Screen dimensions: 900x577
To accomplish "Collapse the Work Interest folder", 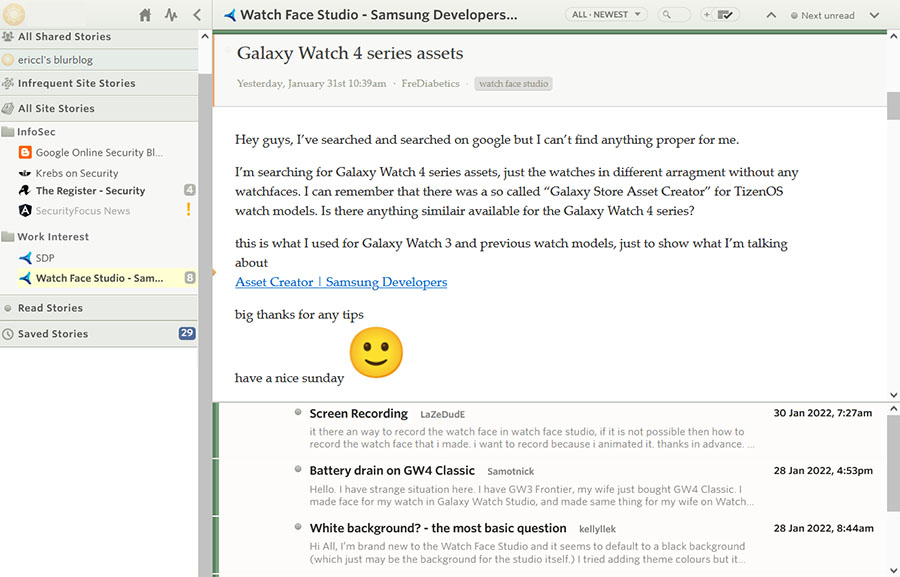I will pos(9,237).
